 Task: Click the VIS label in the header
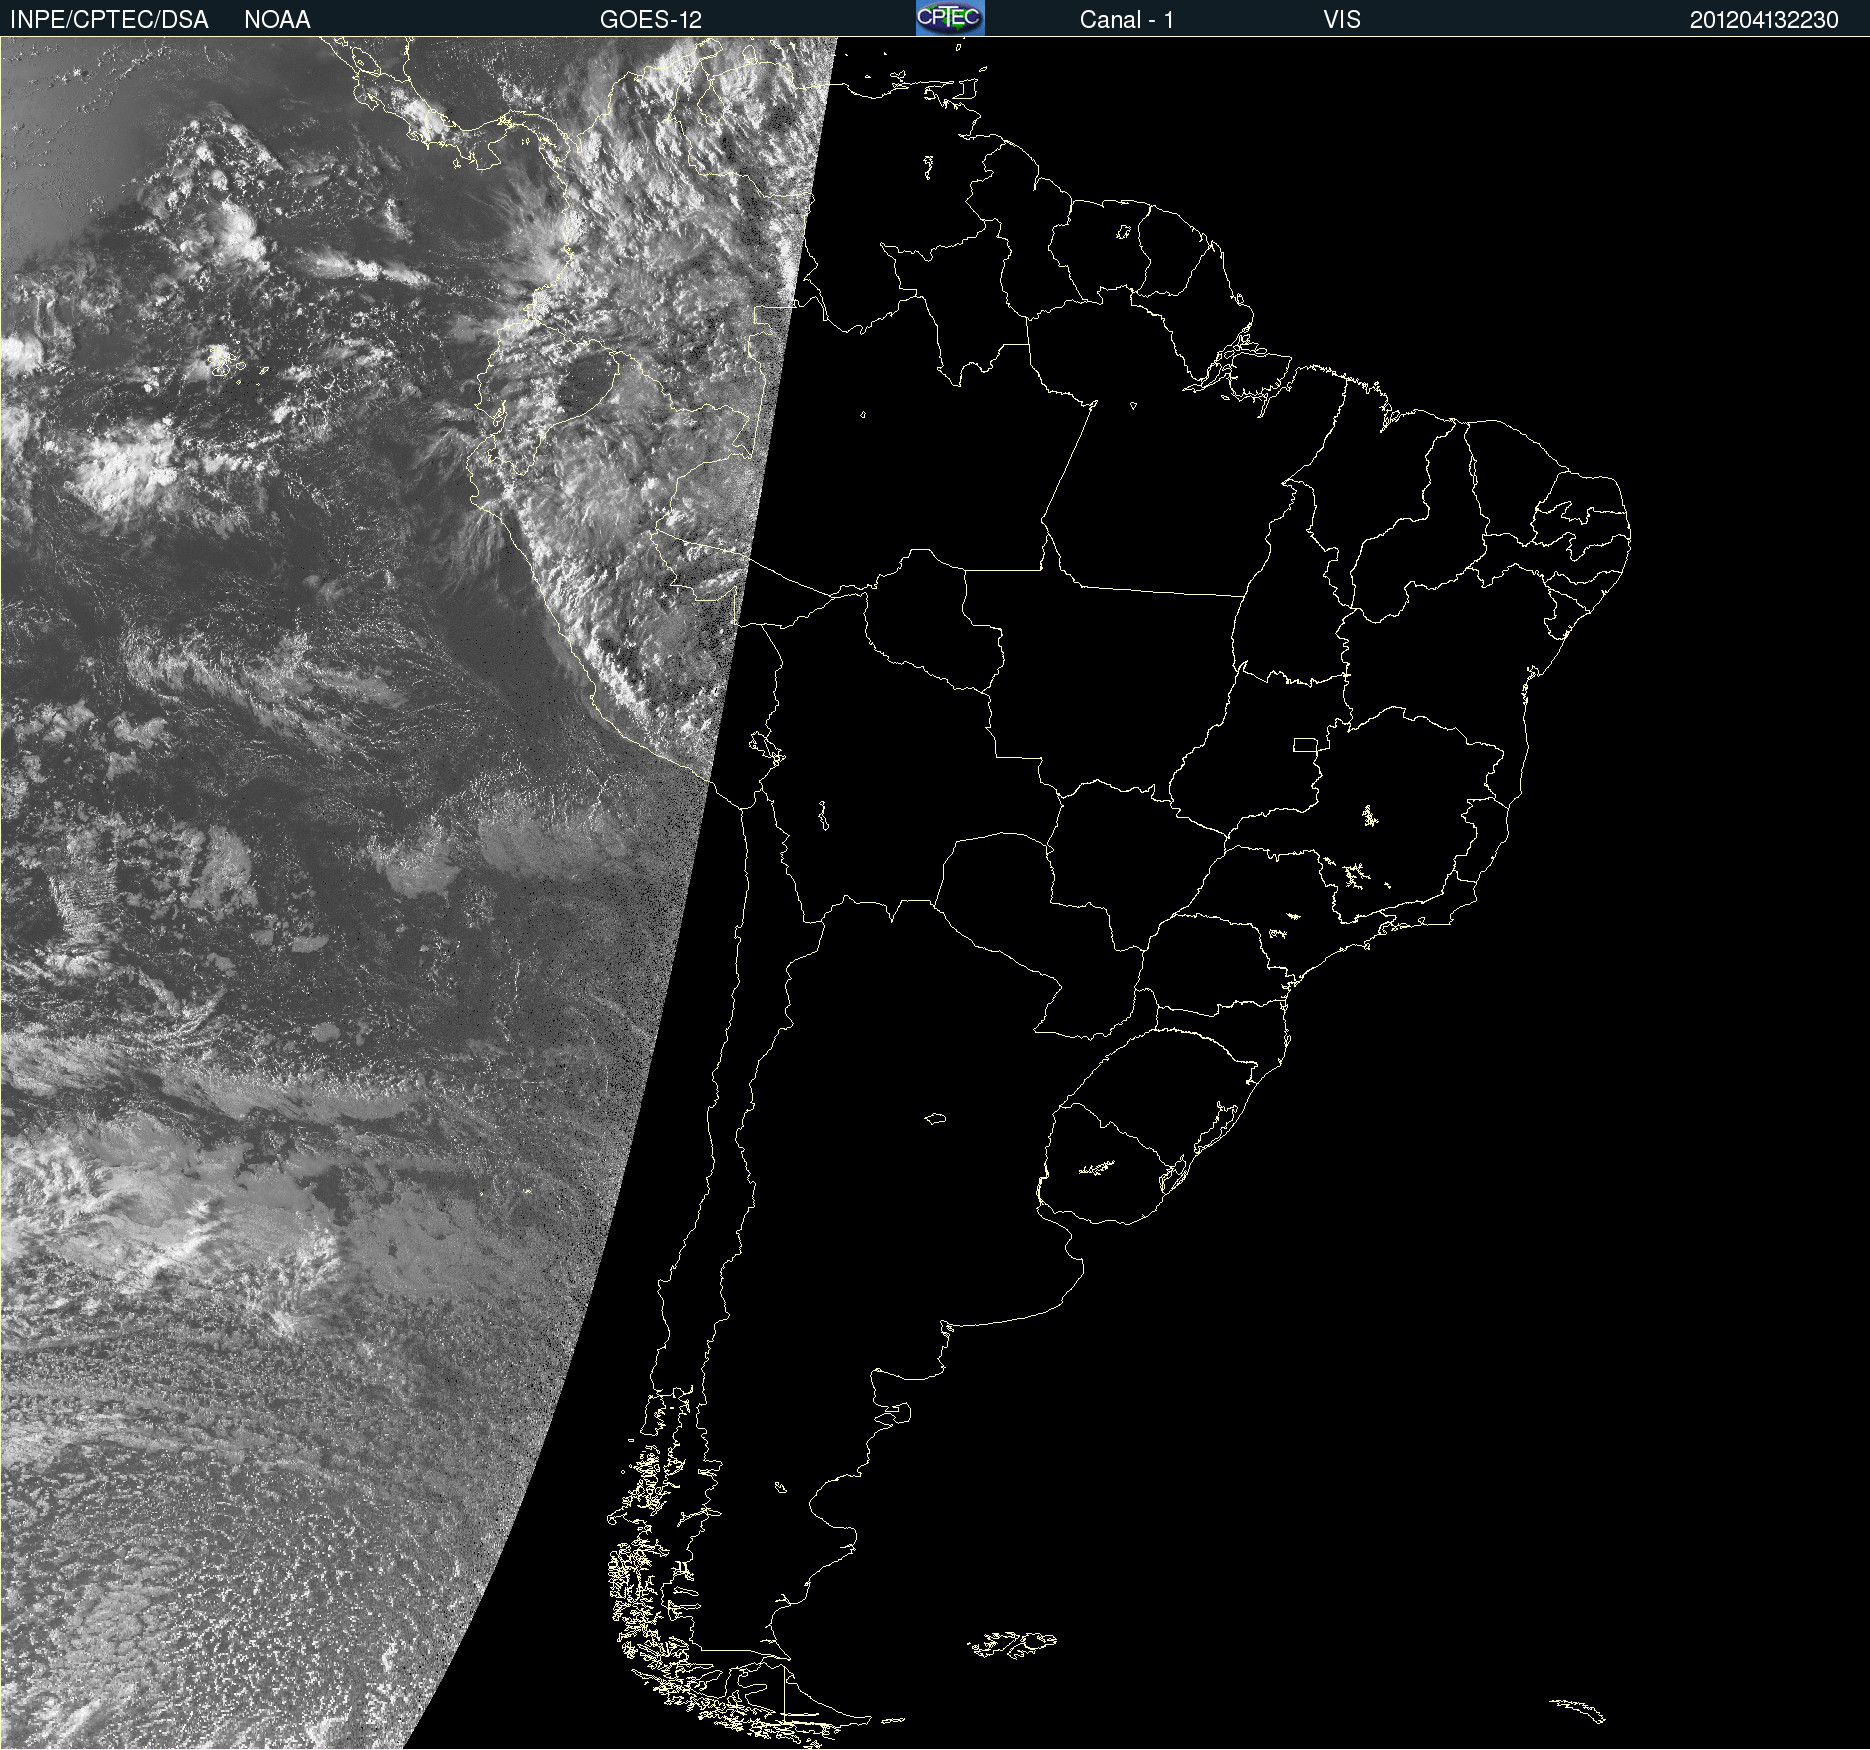[x=1342, y=20]
